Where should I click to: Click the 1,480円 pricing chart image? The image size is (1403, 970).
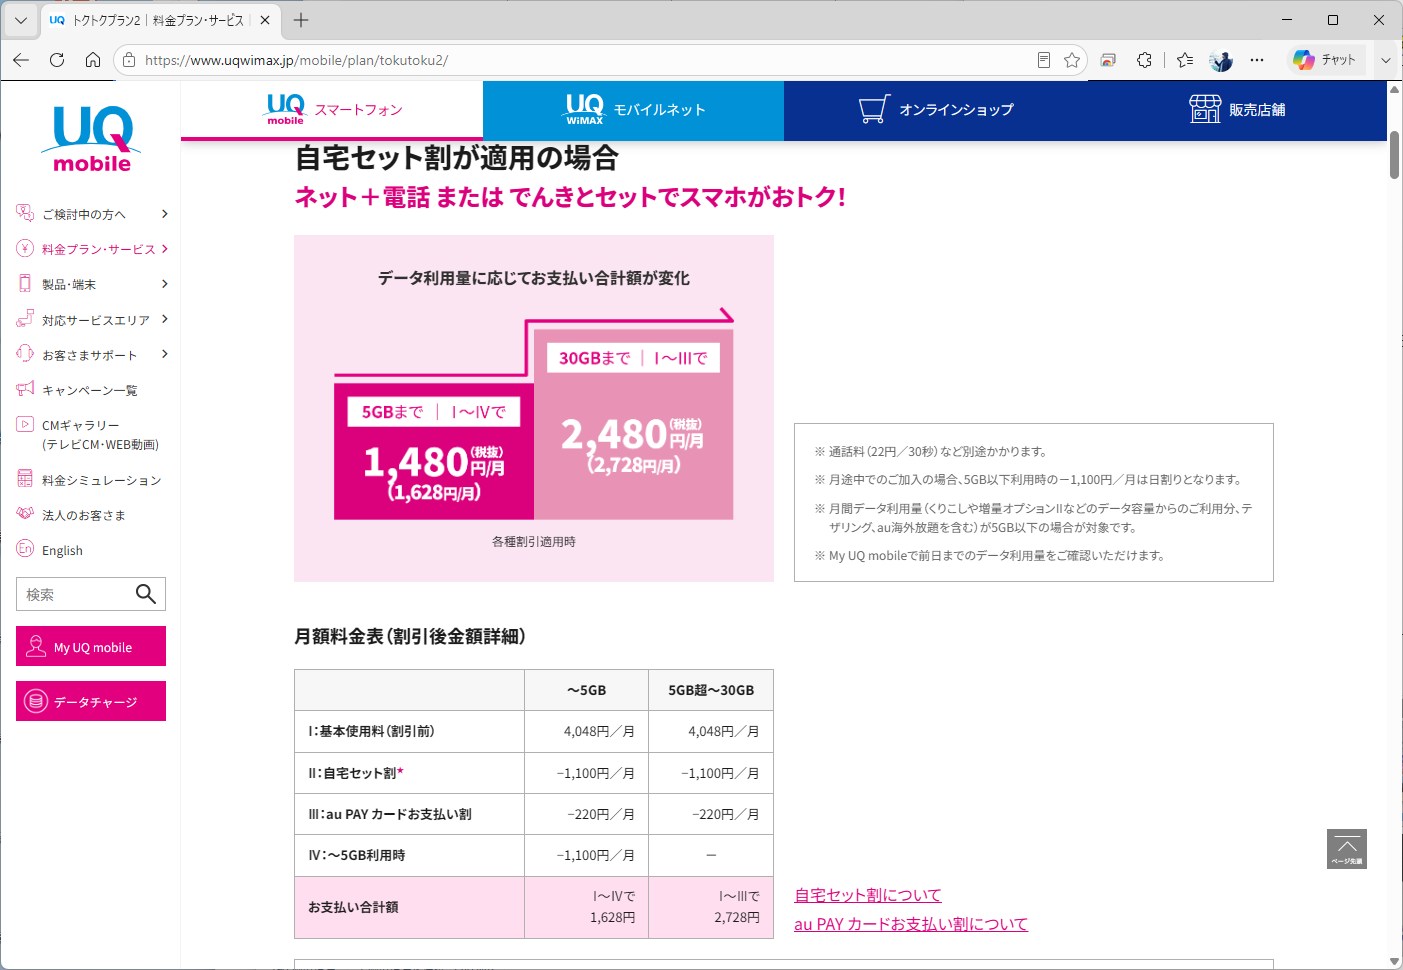click(534, 408)
